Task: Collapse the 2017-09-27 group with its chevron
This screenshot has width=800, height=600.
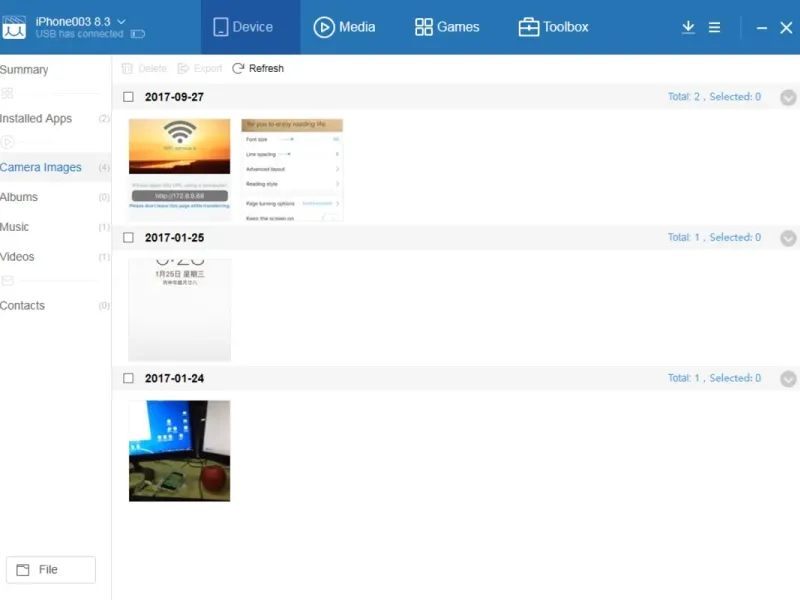Action: point(788,97)
